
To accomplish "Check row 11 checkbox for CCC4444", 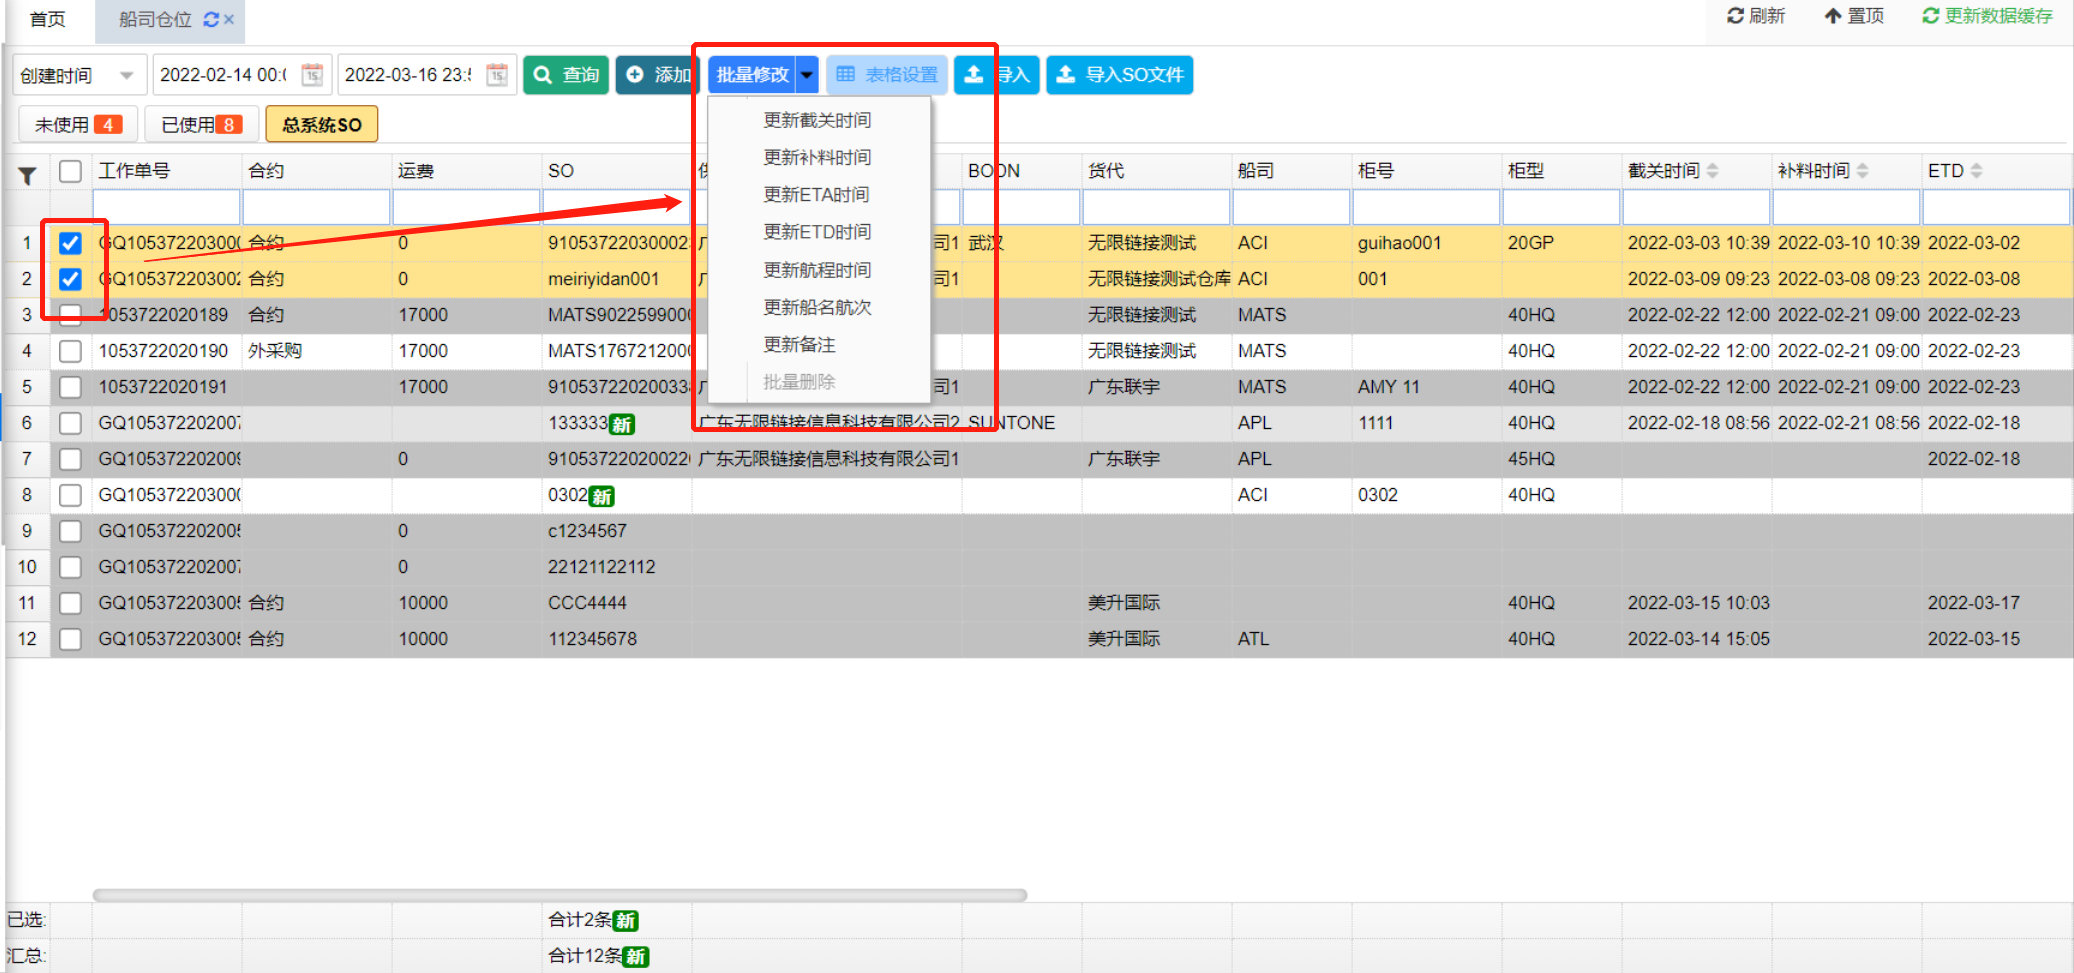I will tap(70, 603).
